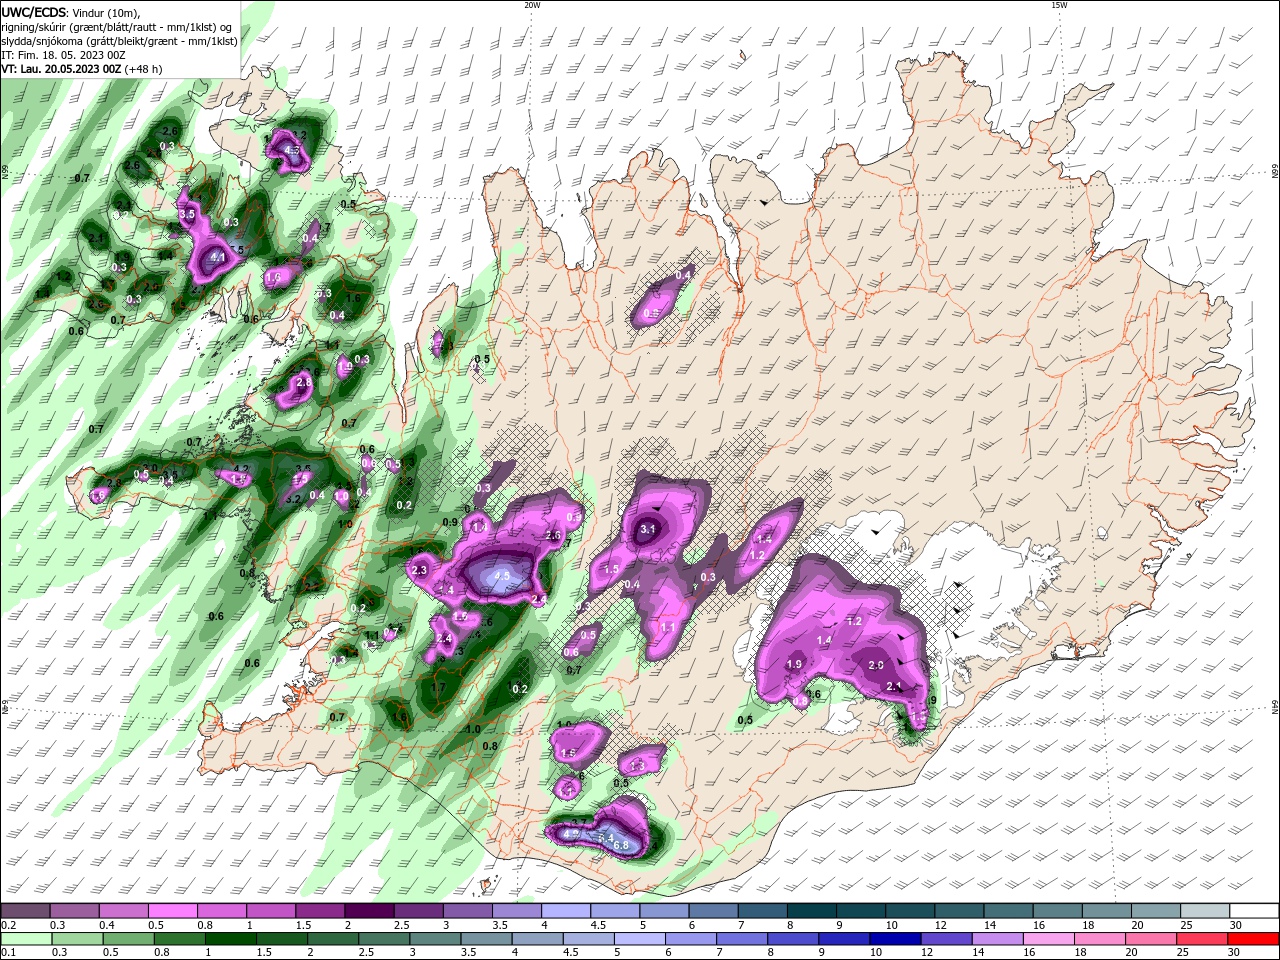Pick the deep blue 10–12 rain legend swatch
This screenshot has height=960, width=1280.
tap(893, 939)
